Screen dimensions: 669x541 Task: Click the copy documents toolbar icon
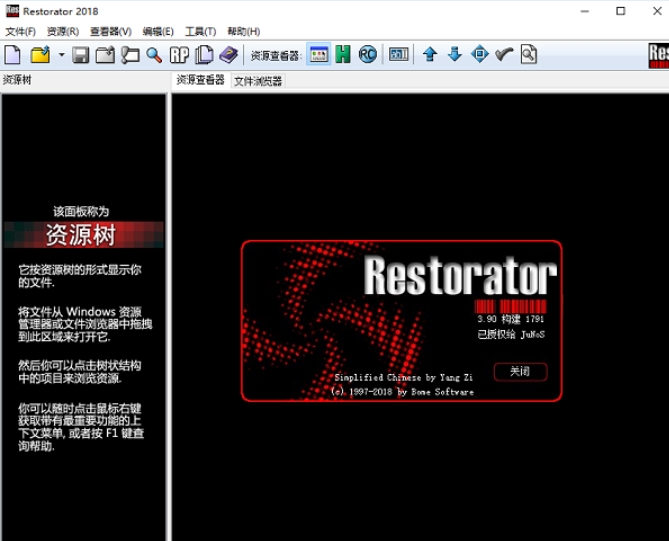point(204,55)
